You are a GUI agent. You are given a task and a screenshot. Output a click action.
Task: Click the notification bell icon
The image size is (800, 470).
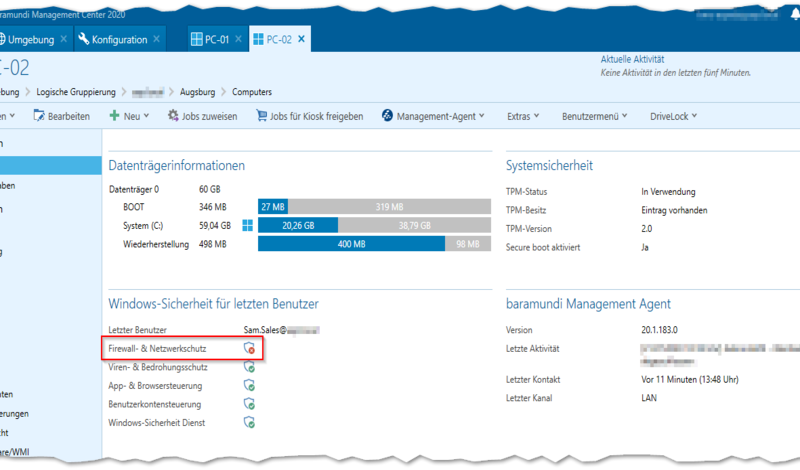click(795, 15)
